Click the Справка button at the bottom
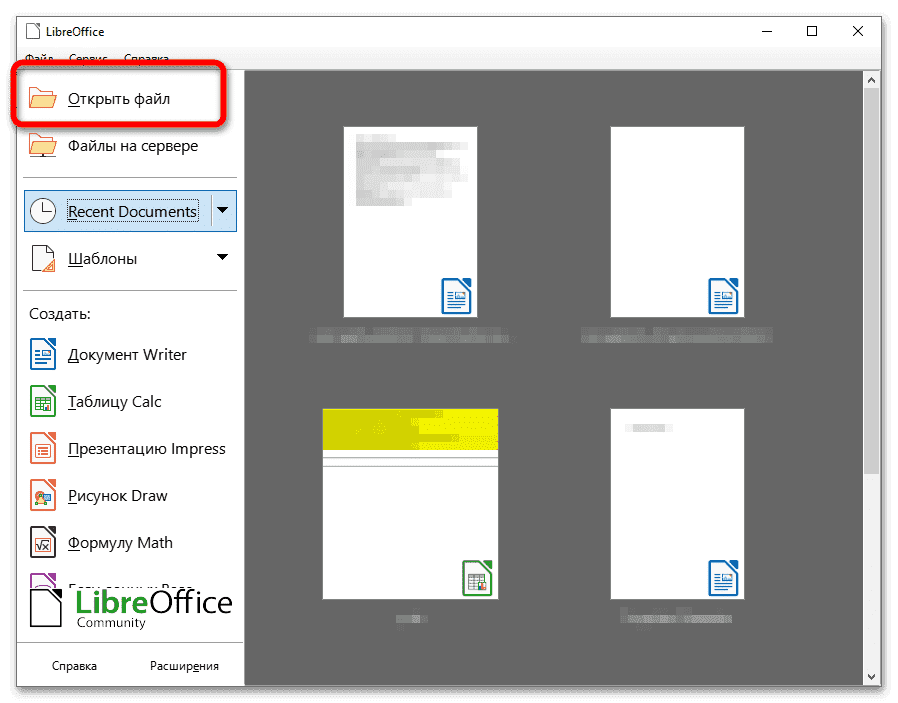The height and width of the screenshot is (703, 898). tap(74, 666)
